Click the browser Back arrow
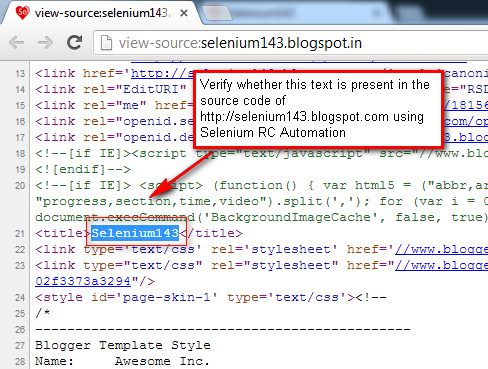The height and width of the screenshot is (369, 488). pyautogui.click(x=16, y=43)
